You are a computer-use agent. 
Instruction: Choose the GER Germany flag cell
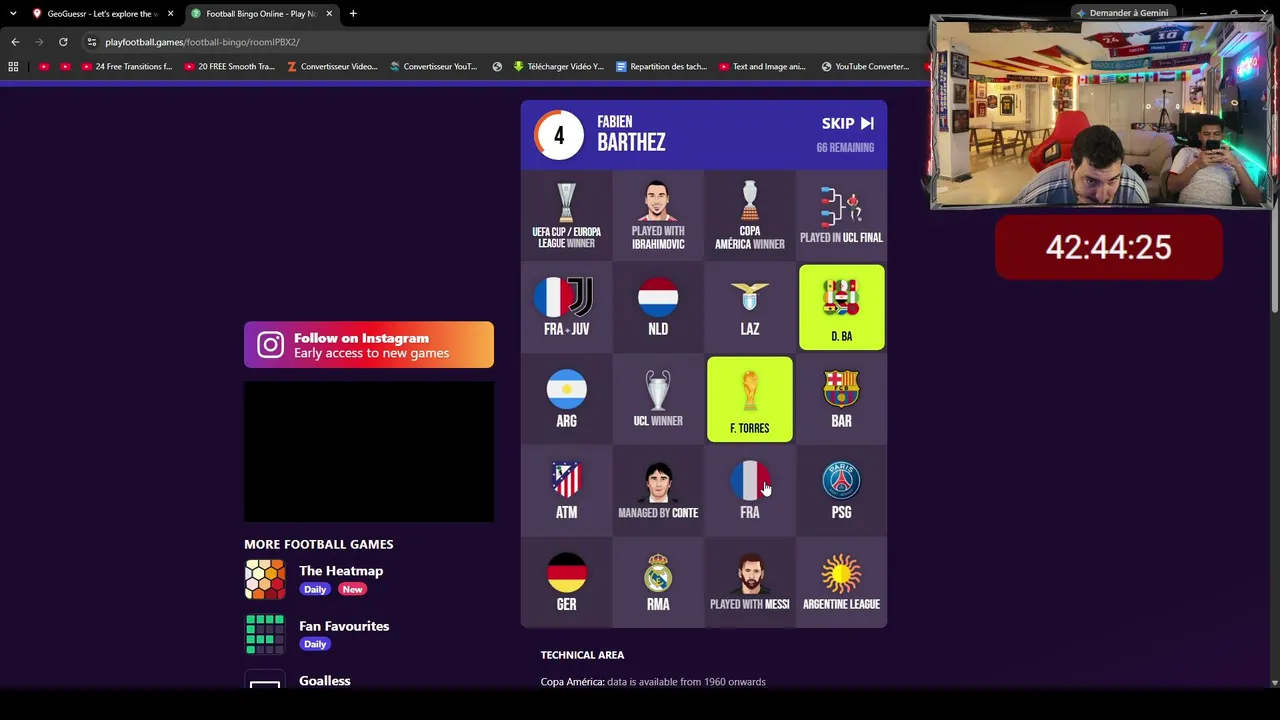(x=566, y=584)
